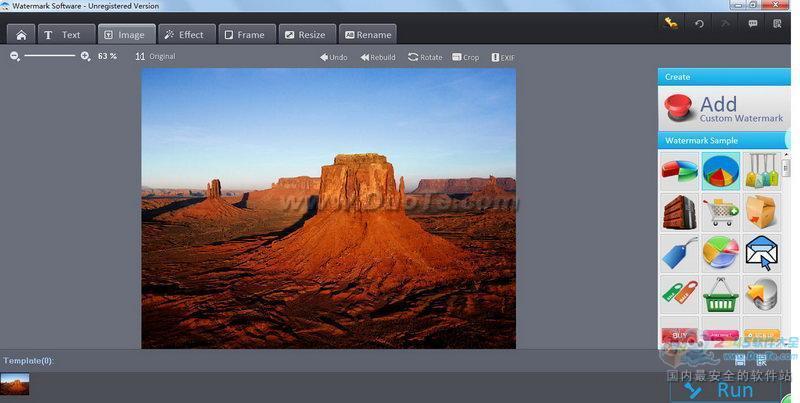Select the database with arrow sample
The image size is (800, 403).
coord(761,294)
